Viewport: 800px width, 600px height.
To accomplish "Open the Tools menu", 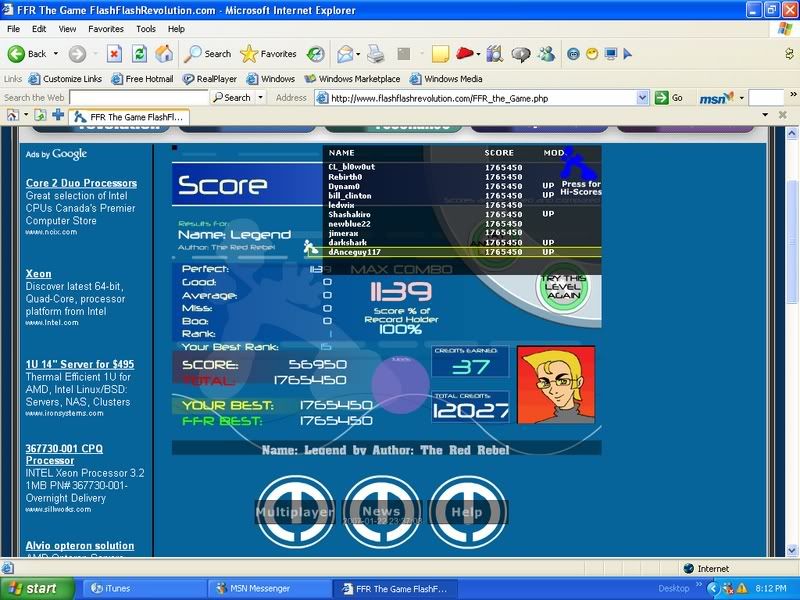I will coord(146,29).
